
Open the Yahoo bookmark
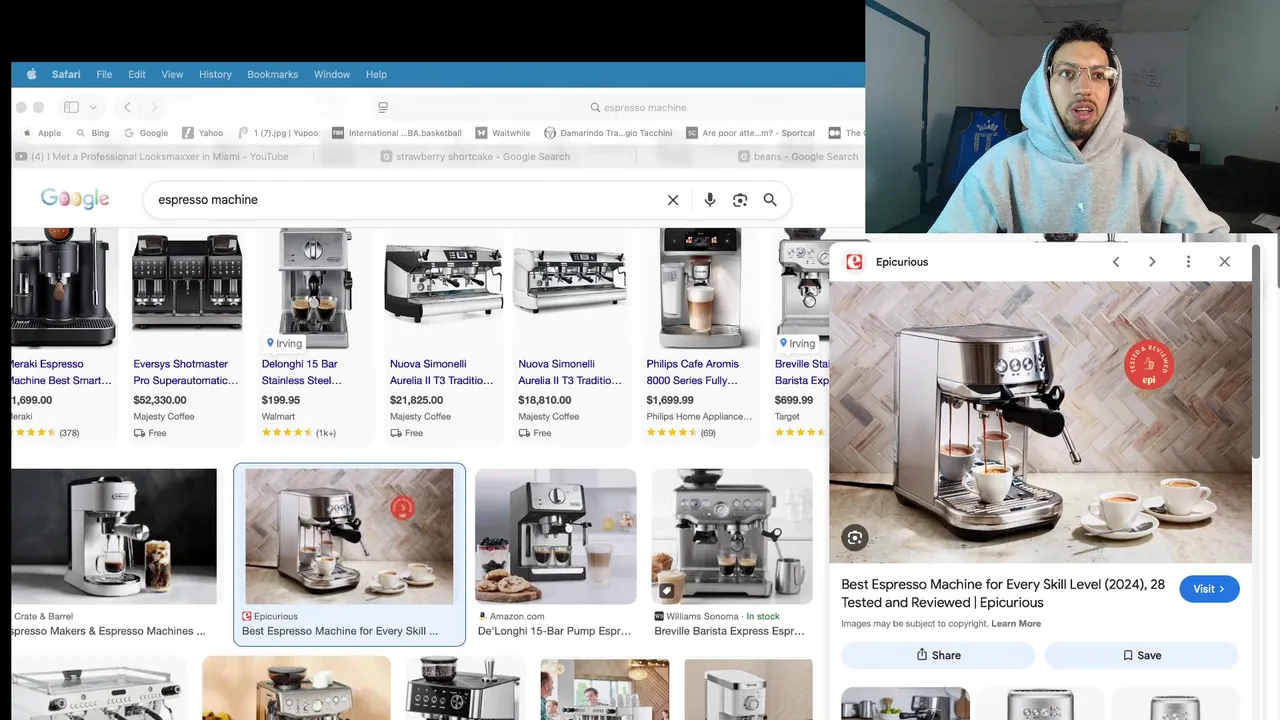coord(203,133)
